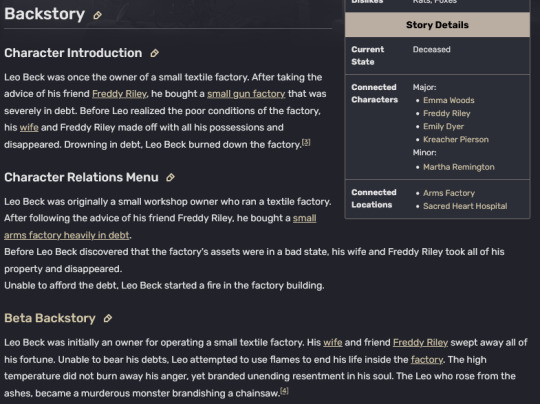Open Freddy Riley in Connected Characters list

click(x=447, y=113)
